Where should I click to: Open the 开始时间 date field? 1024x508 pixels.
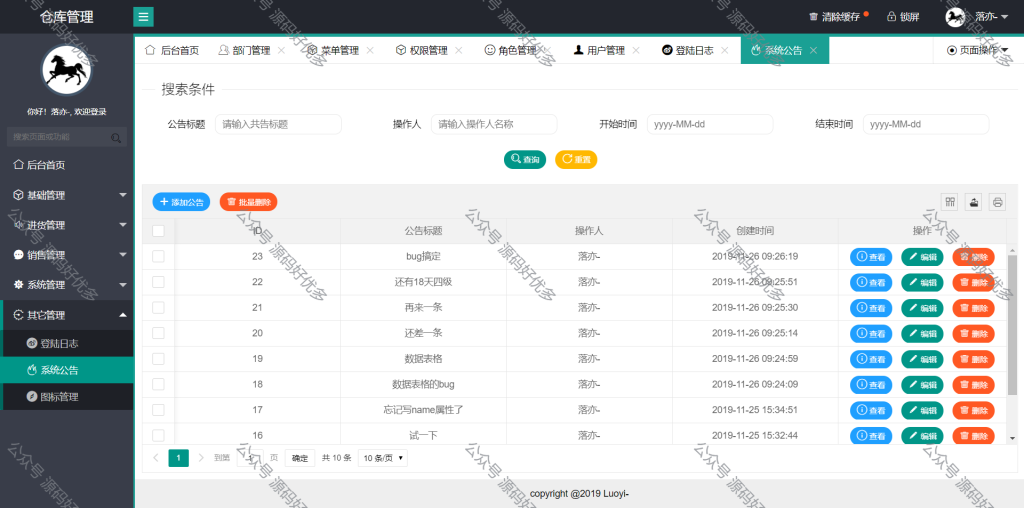(x=710, y=124)
